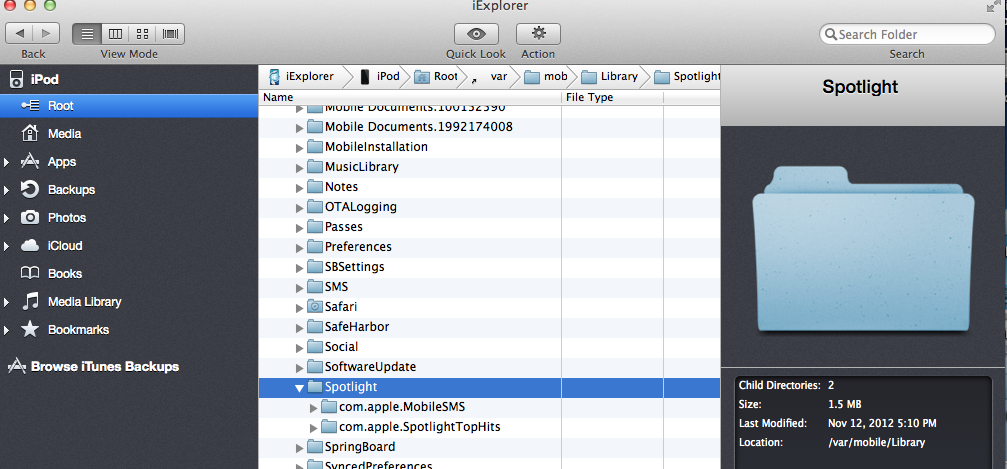Go to iPod in breadcrumb path
1007x469 pixels.
380,76
